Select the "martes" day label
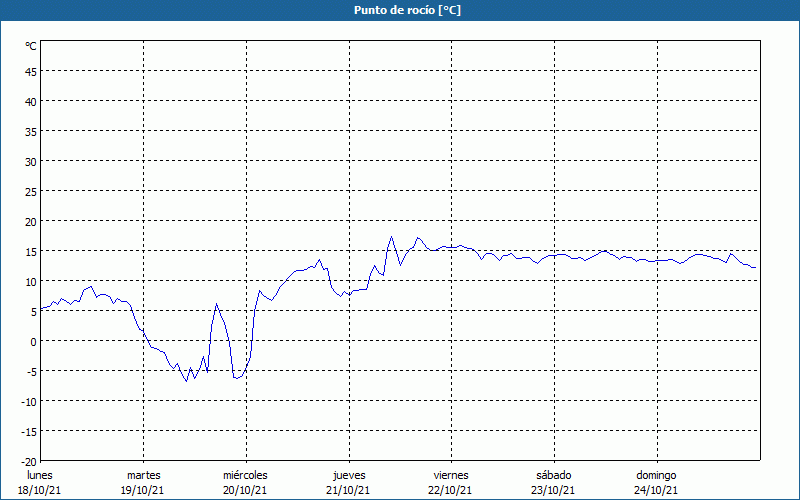800x500 pixels. point(143,475)
